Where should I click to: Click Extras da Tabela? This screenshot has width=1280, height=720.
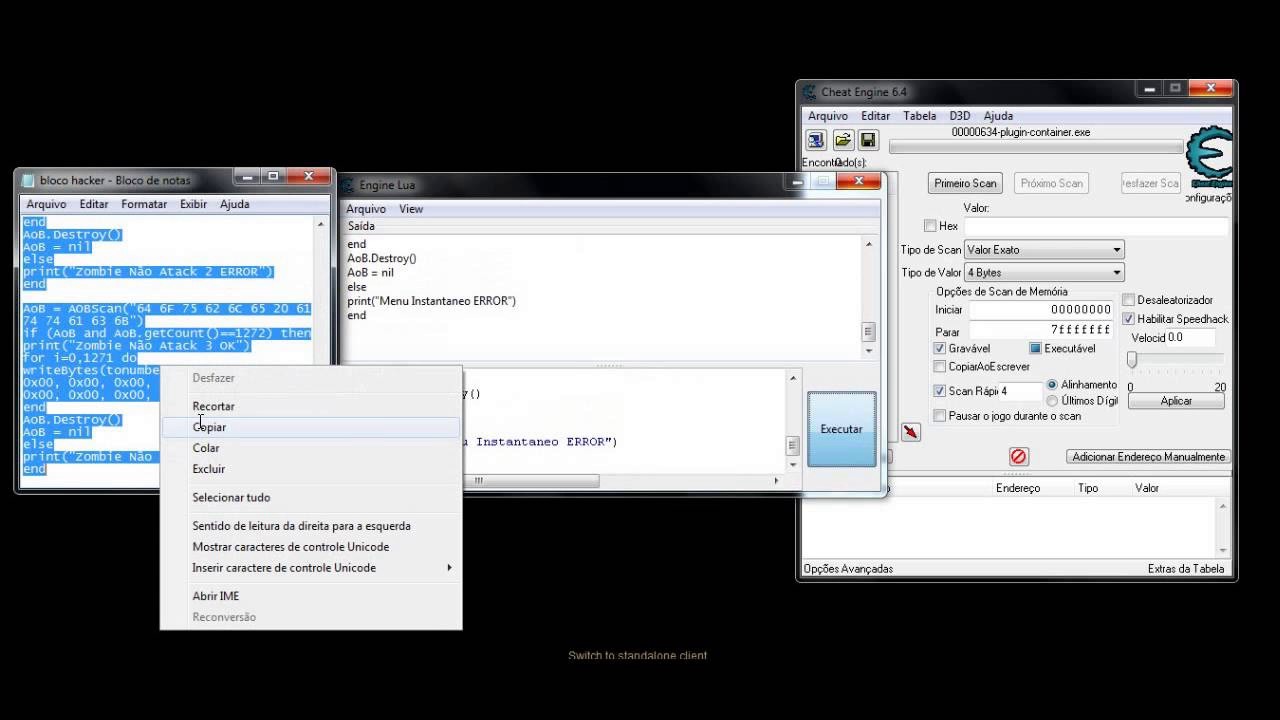click(x=1186, y=569)
